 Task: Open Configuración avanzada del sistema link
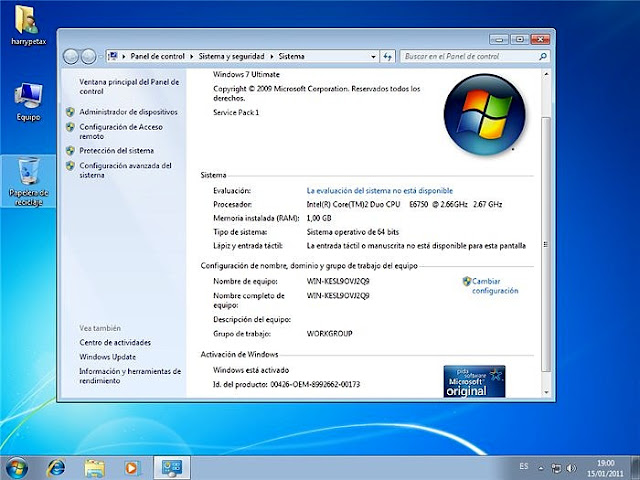[125, 170]
